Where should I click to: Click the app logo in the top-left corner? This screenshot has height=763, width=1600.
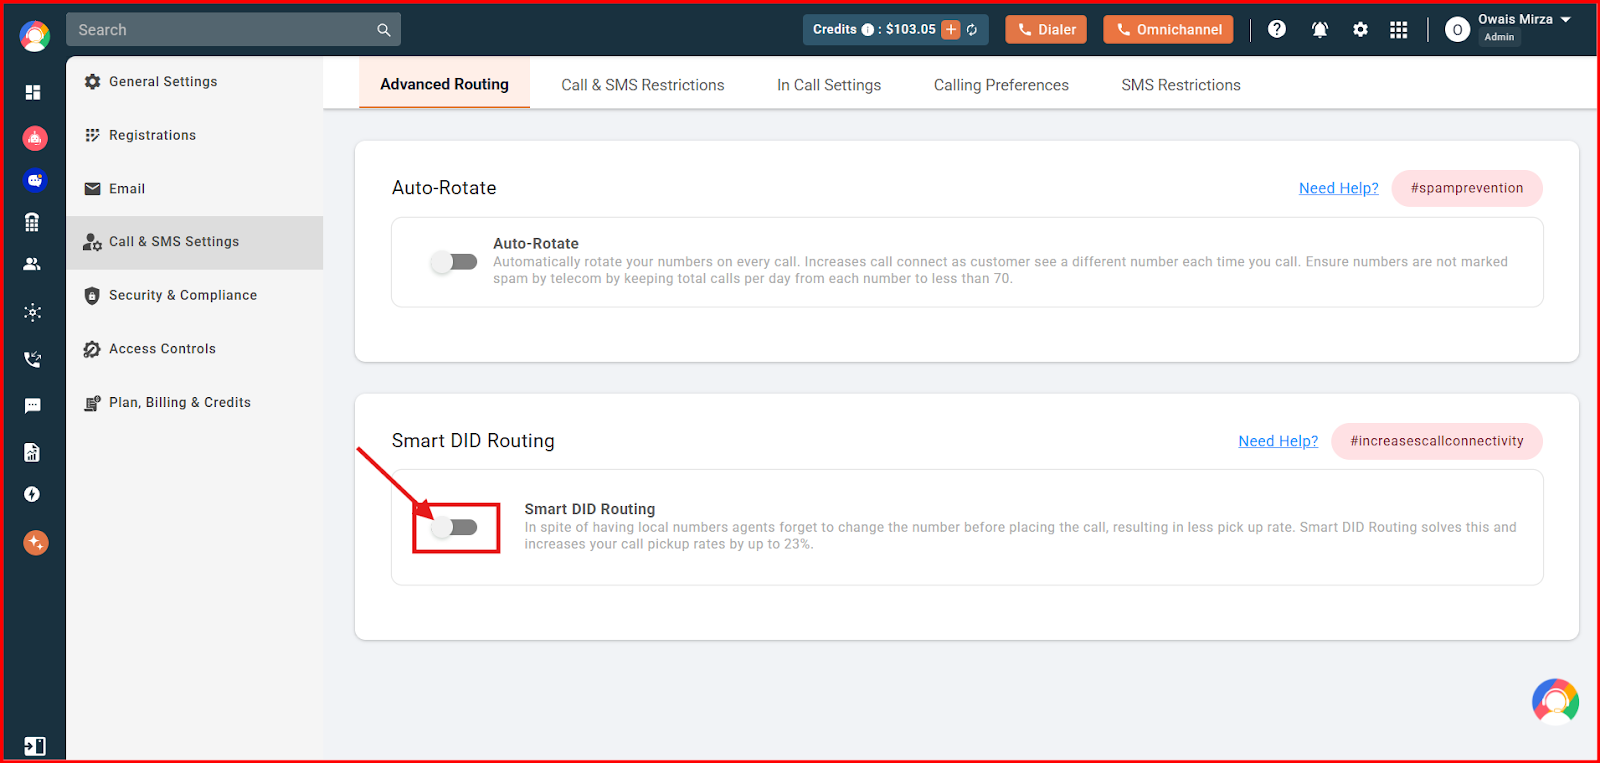pos(34,36)
